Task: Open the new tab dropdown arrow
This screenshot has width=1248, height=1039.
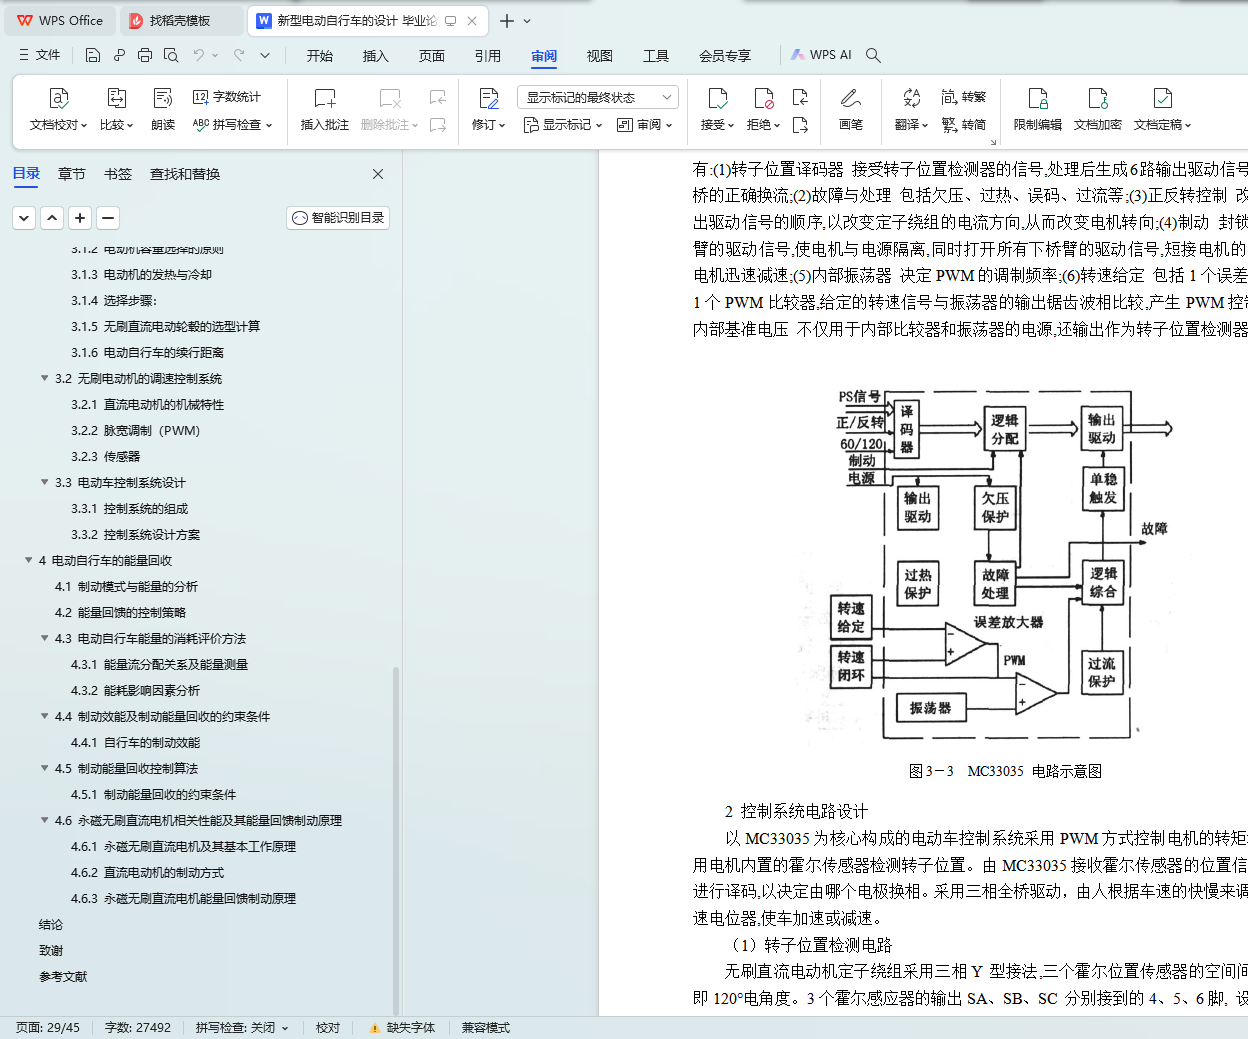Action: 527,21
